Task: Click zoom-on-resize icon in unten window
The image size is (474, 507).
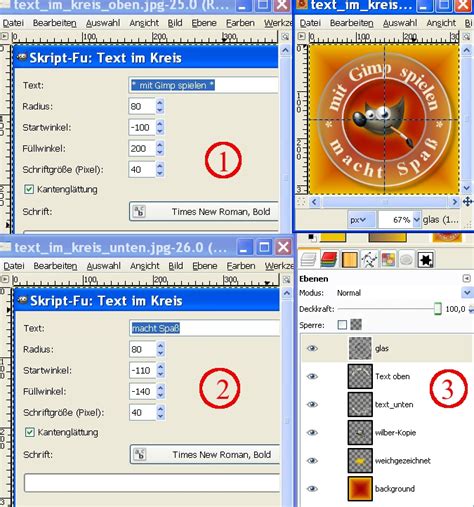Action: click(286, 279)
